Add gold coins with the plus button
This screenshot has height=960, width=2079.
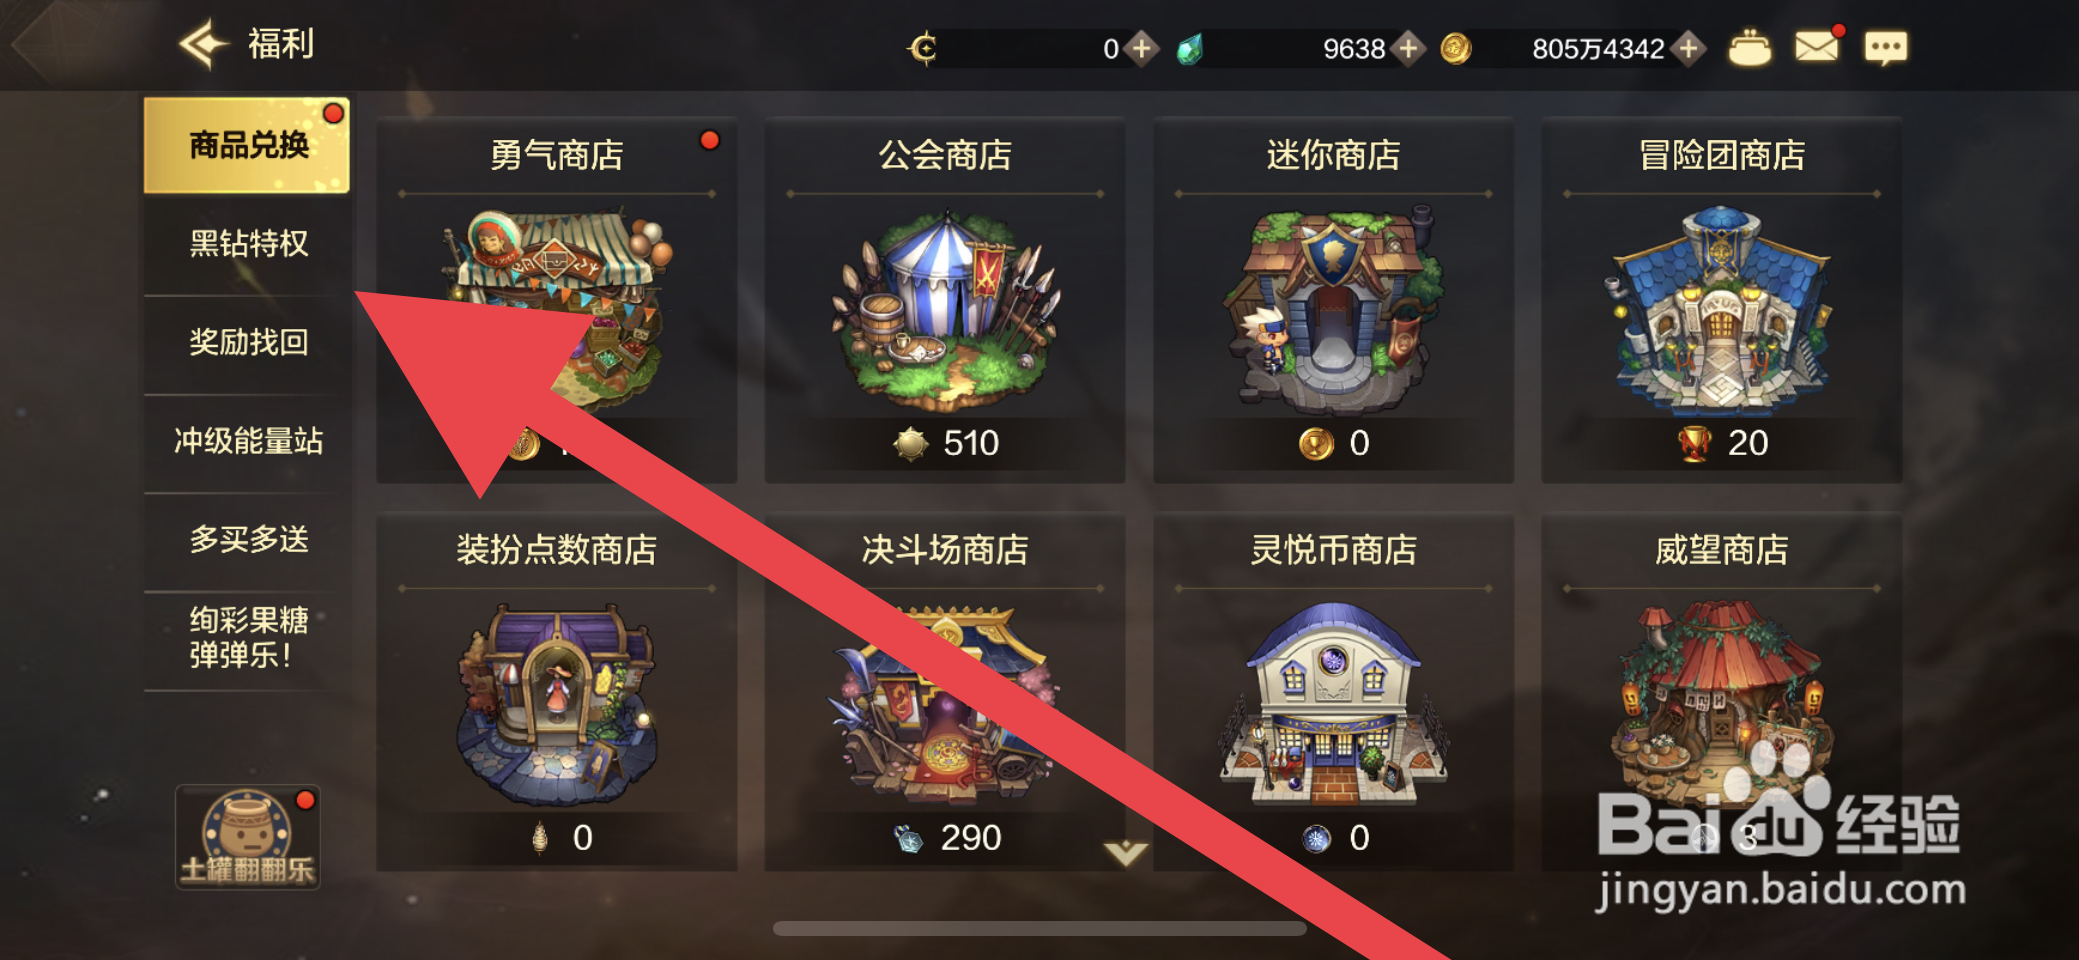click(x=1688, y=48)
